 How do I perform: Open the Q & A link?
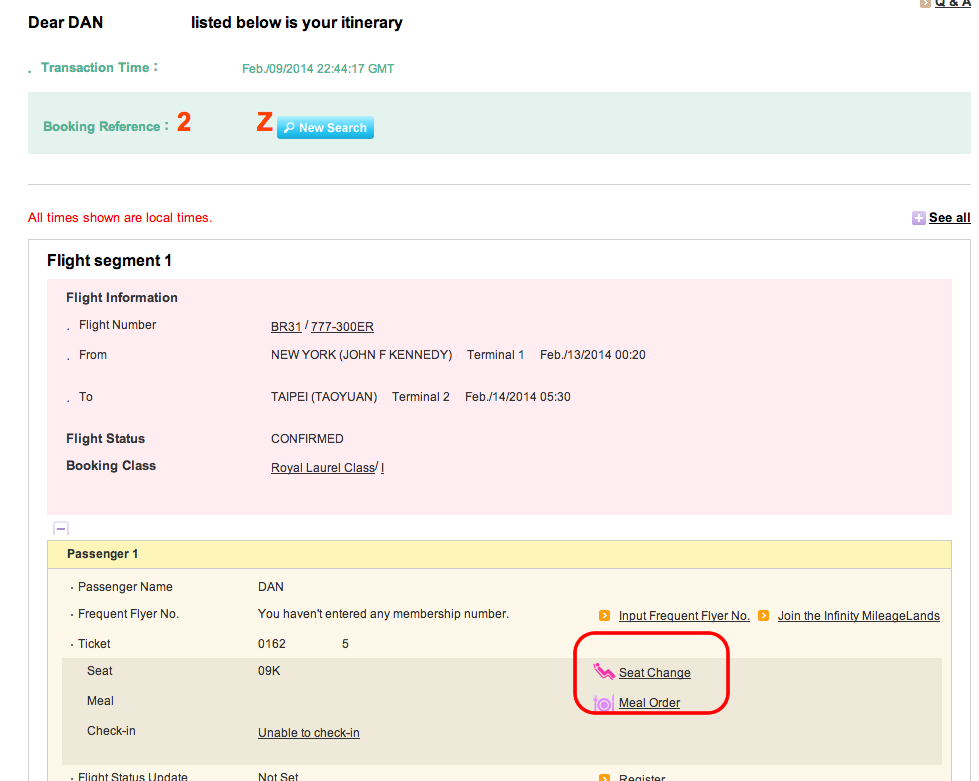click(x=953, y=3)
